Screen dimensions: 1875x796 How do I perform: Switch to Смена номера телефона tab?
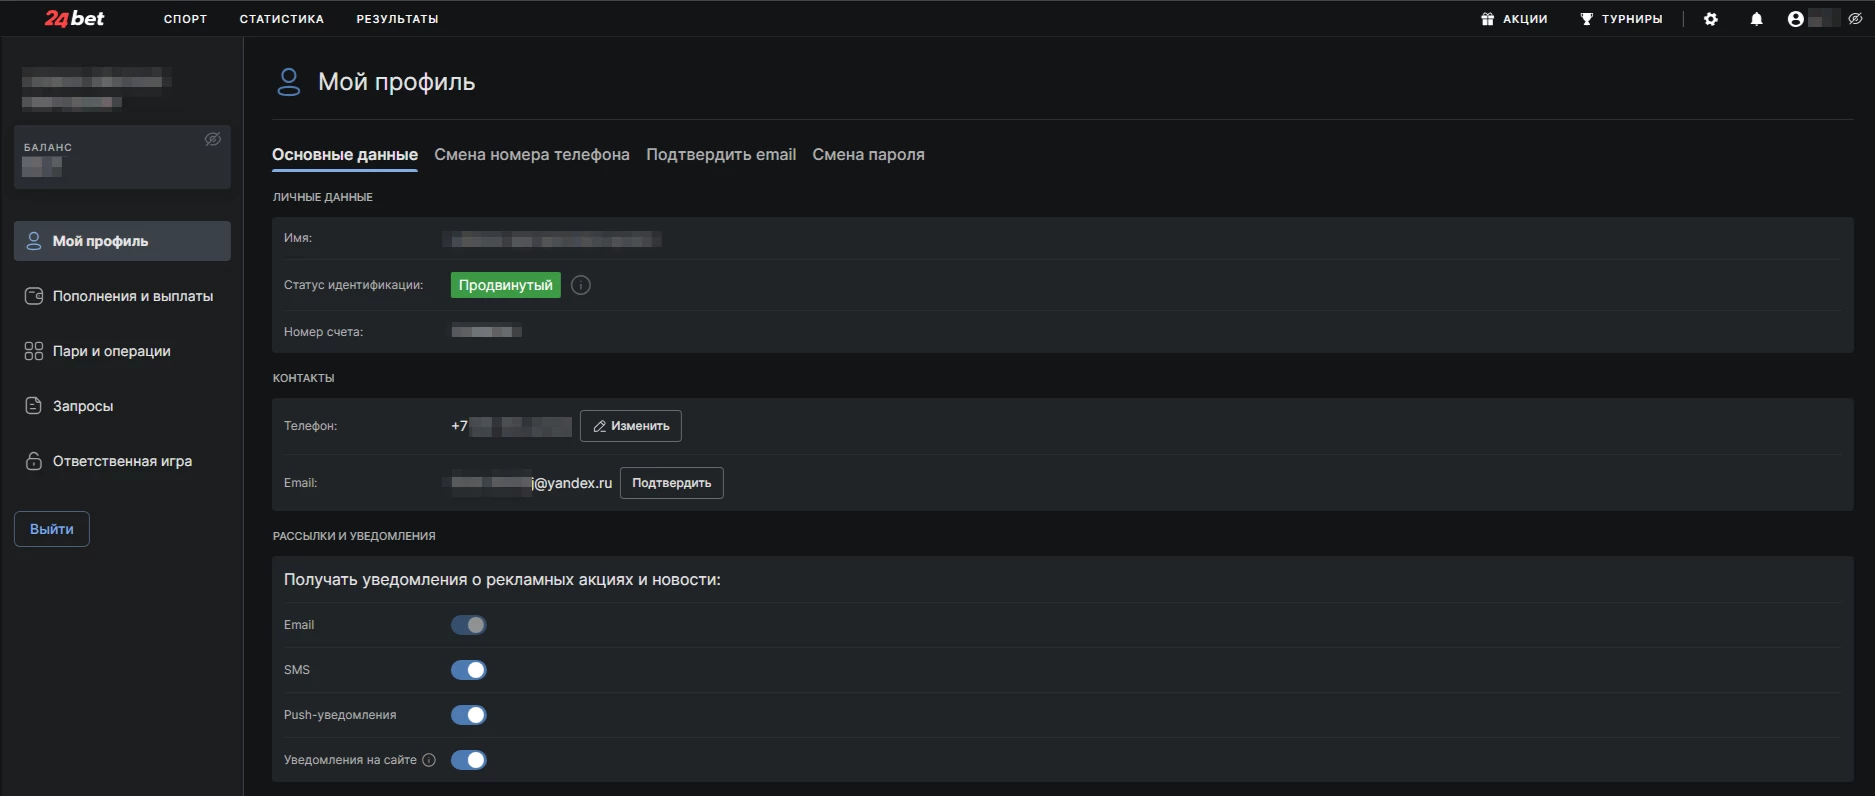532,155
